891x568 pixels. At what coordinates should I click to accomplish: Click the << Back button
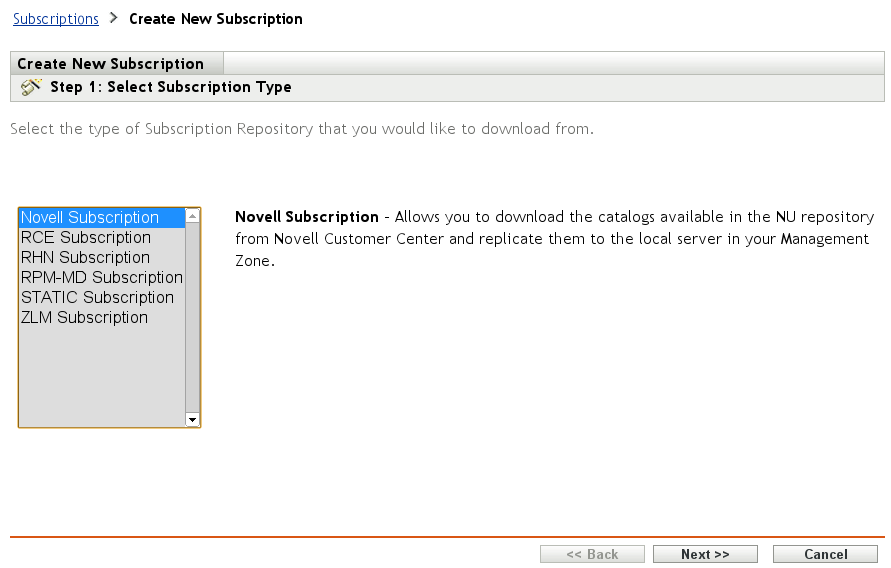click(x=592, y=554)
